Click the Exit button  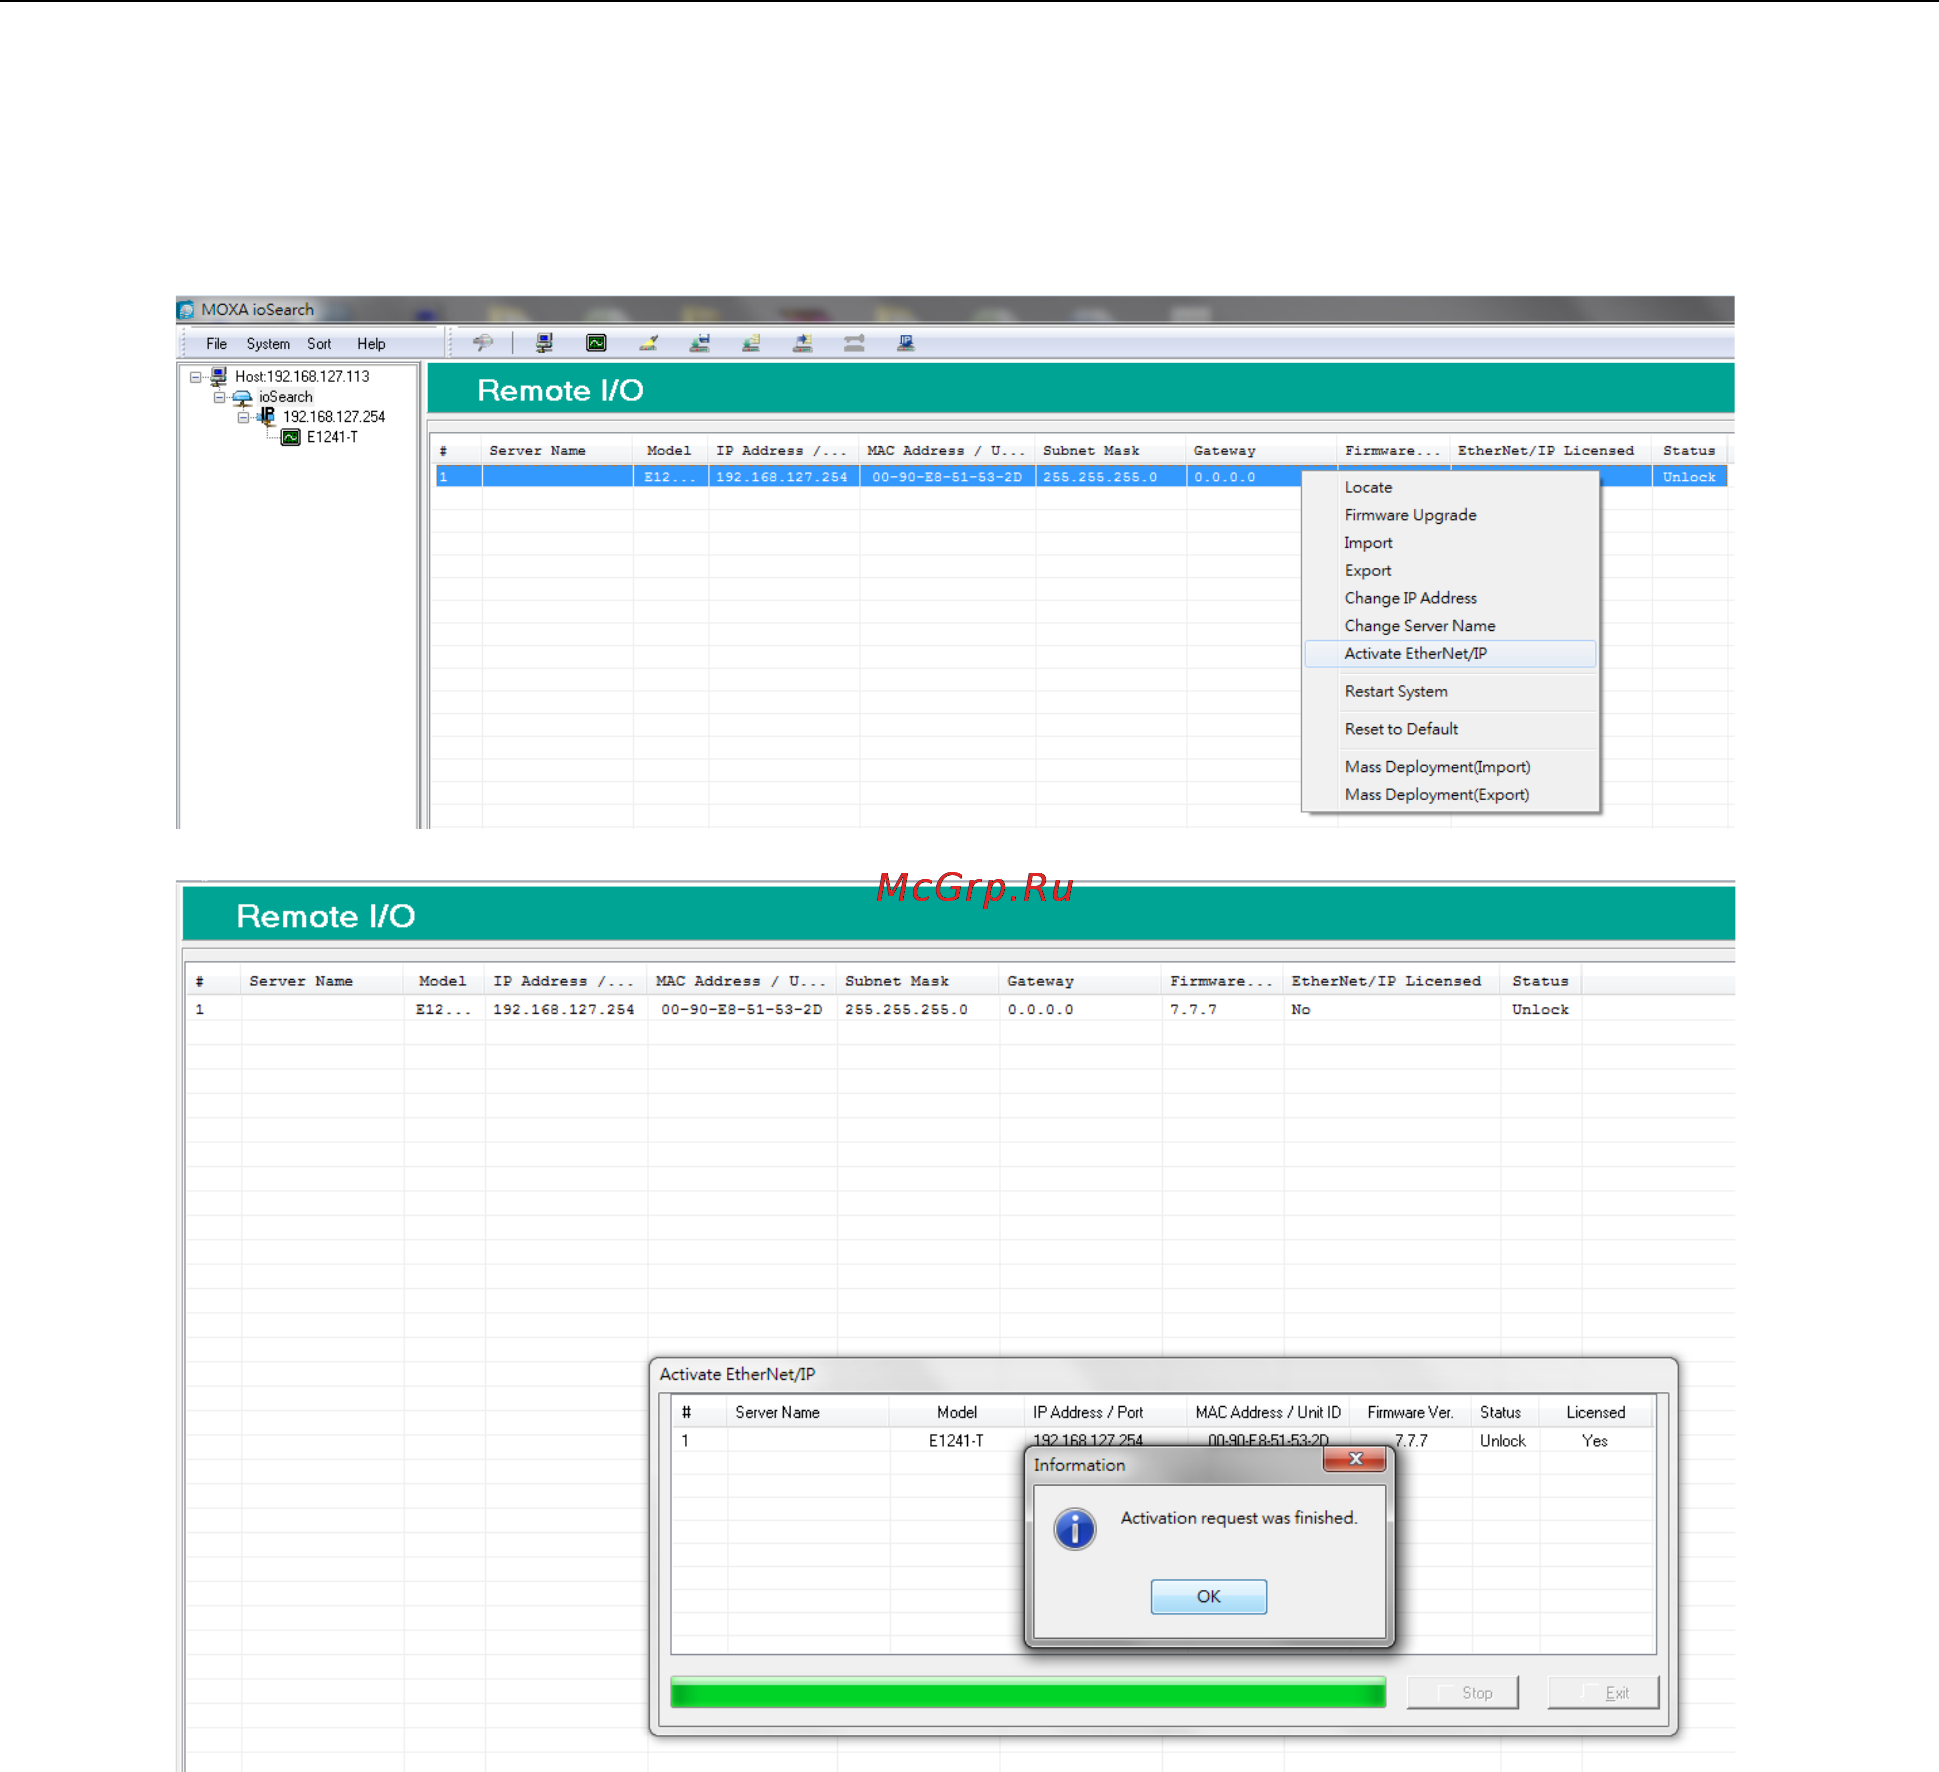click(x=1603, y=1693)
